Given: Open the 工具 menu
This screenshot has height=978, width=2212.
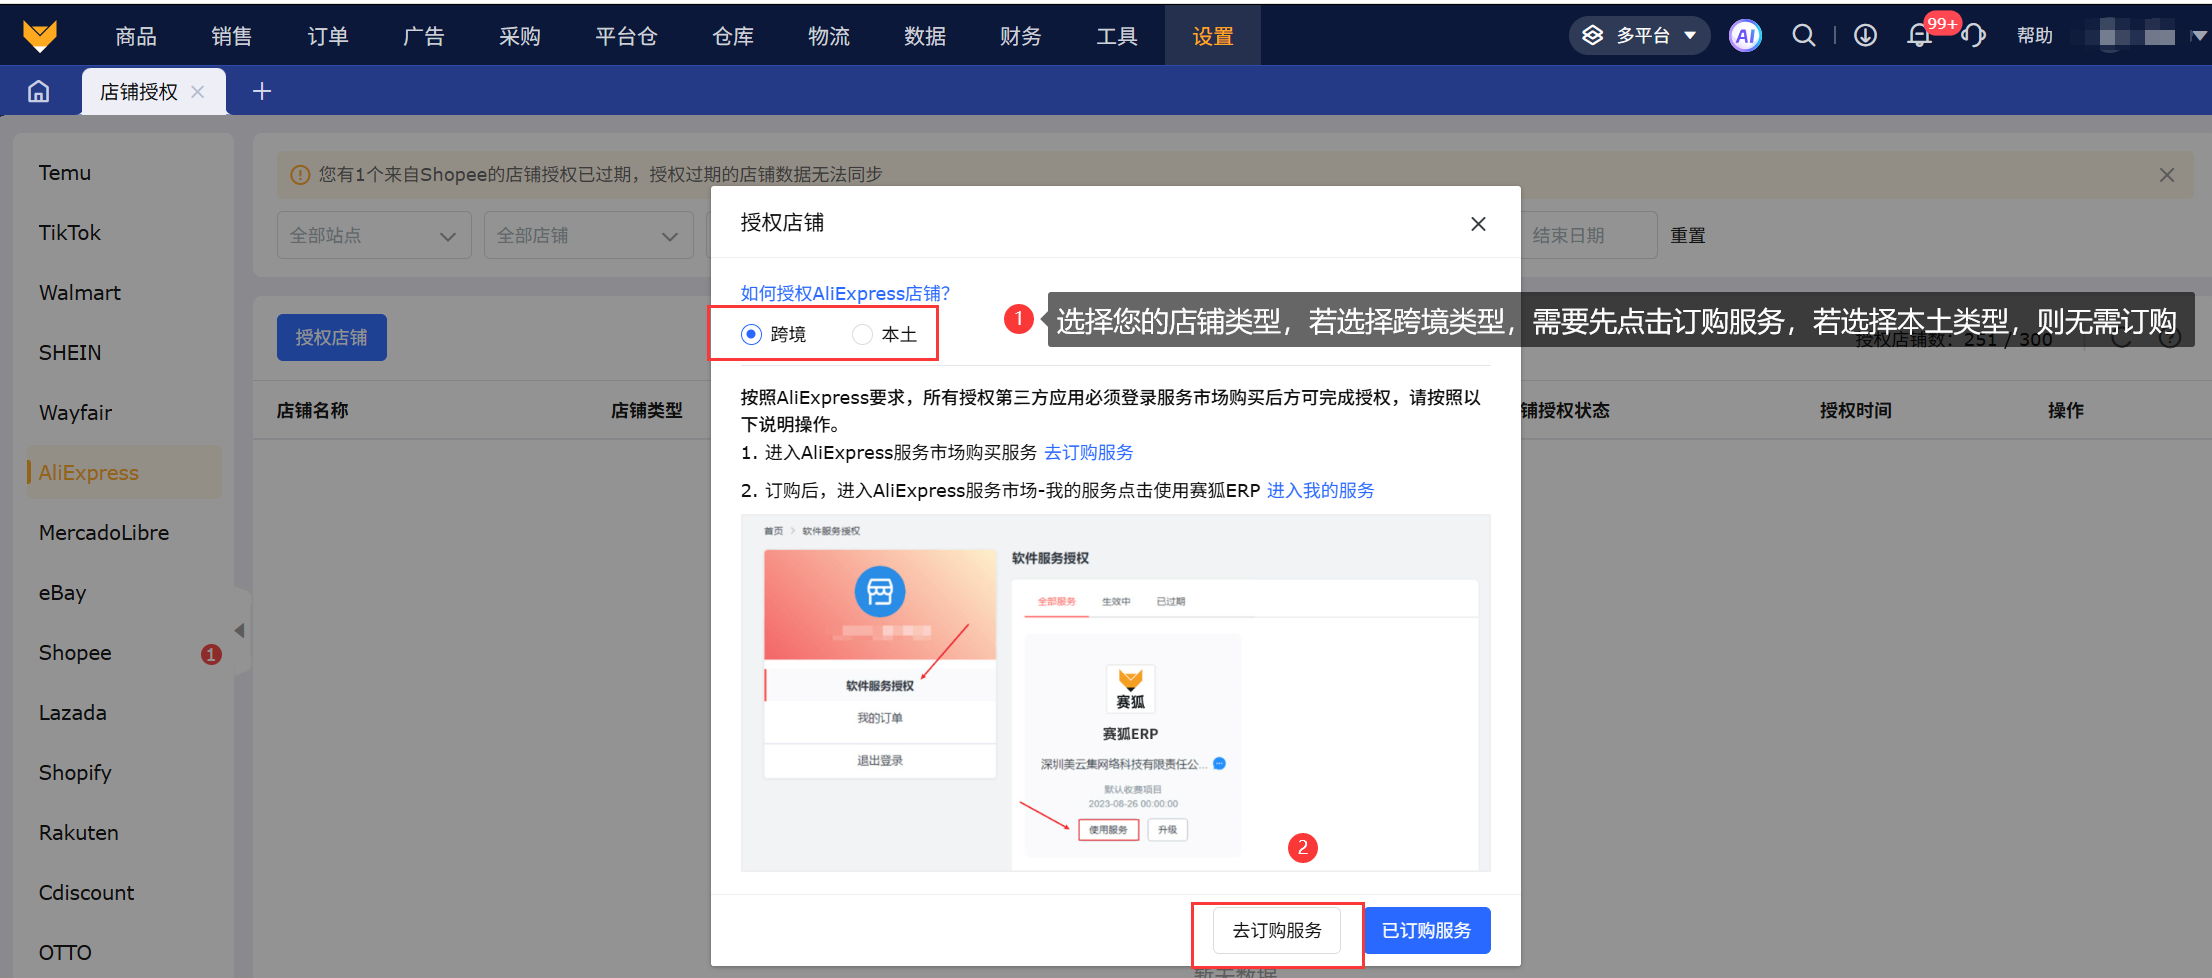Looking at the screenshot, I should 1117,36.
